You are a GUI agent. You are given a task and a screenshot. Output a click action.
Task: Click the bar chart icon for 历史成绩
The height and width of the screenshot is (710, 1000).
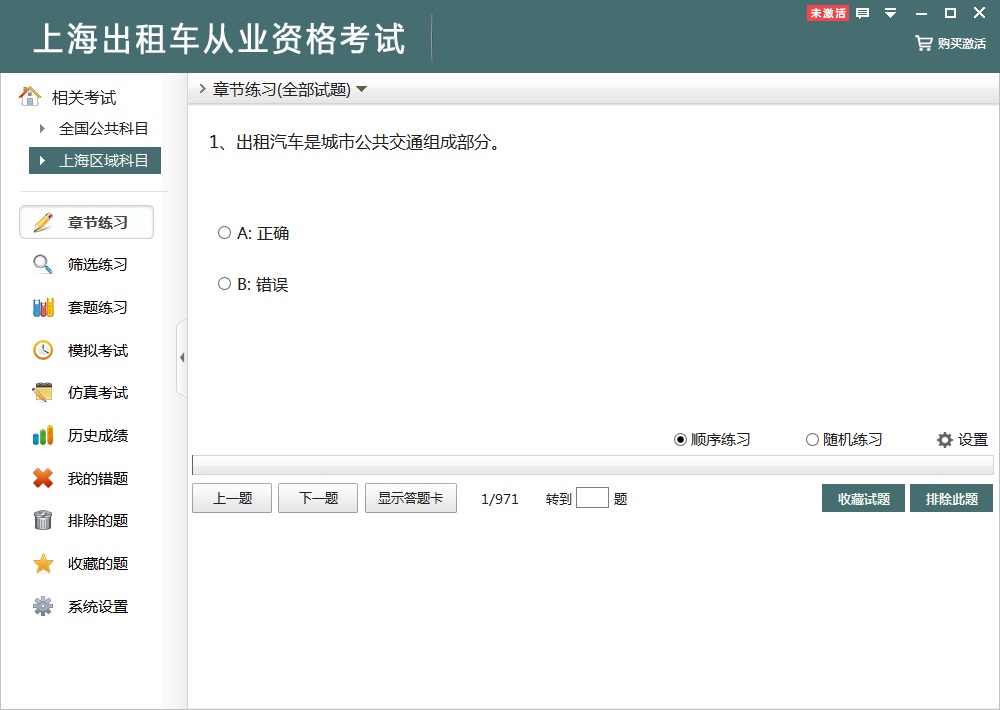43,436
